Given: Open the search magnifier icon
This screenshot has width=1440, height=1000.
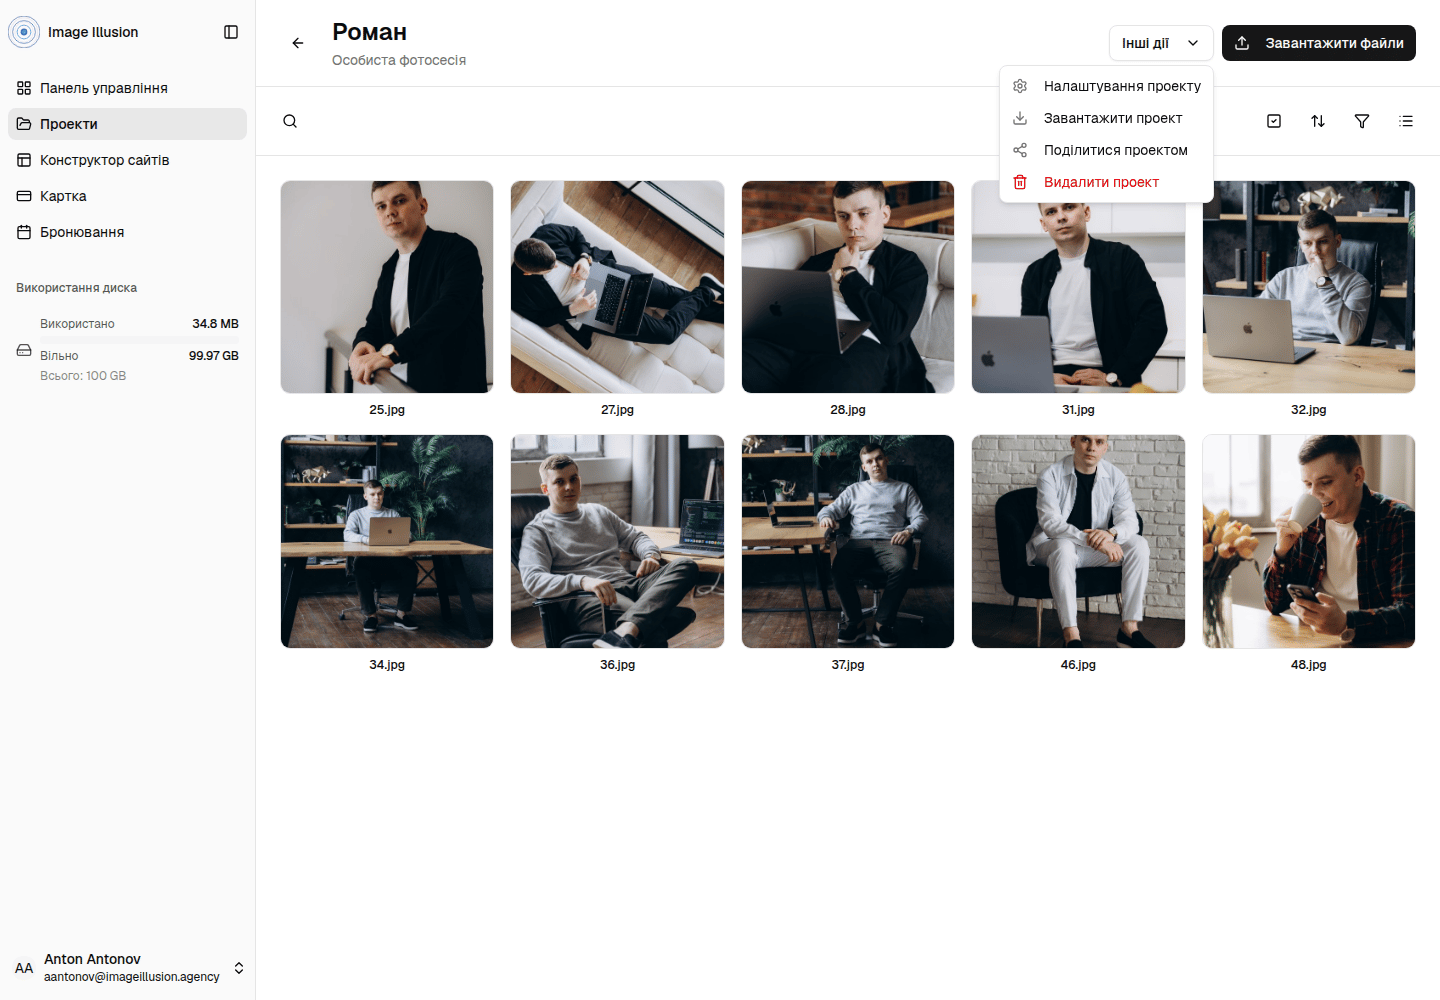Looking at the screenshot, I should pyautogui.click(x=290, y=121).
